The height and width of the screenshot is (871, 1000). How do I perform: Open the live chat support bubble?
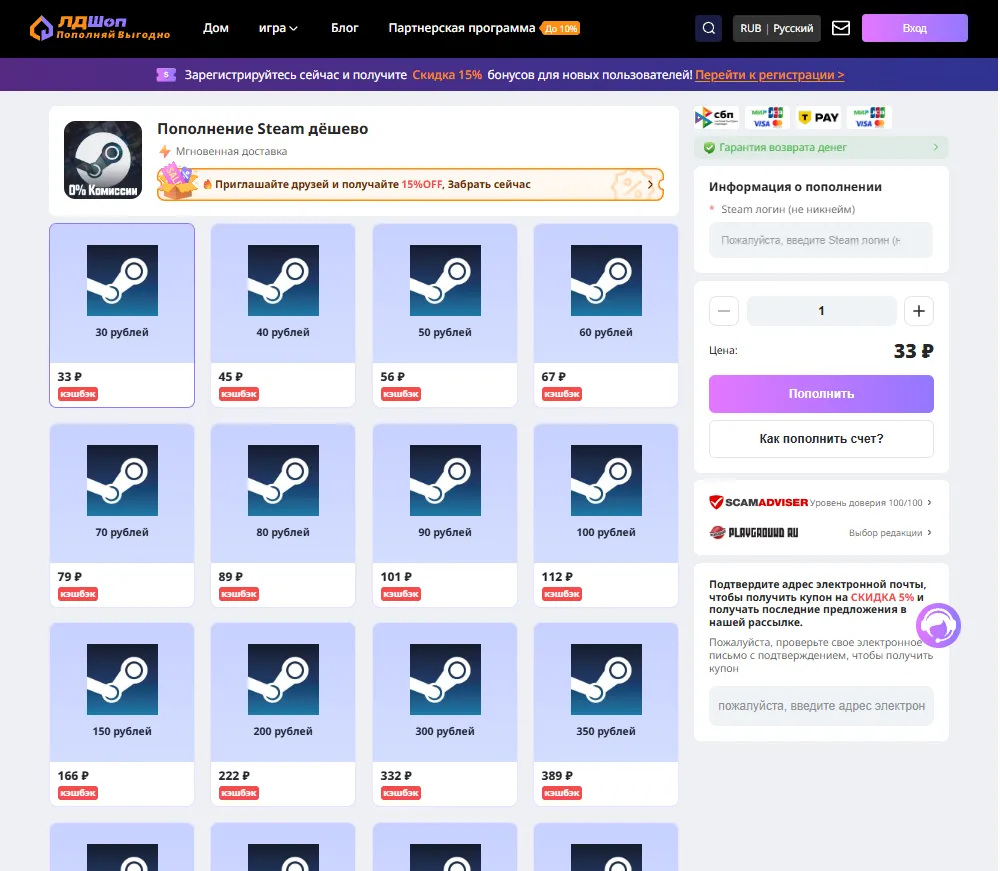point(938,626)
